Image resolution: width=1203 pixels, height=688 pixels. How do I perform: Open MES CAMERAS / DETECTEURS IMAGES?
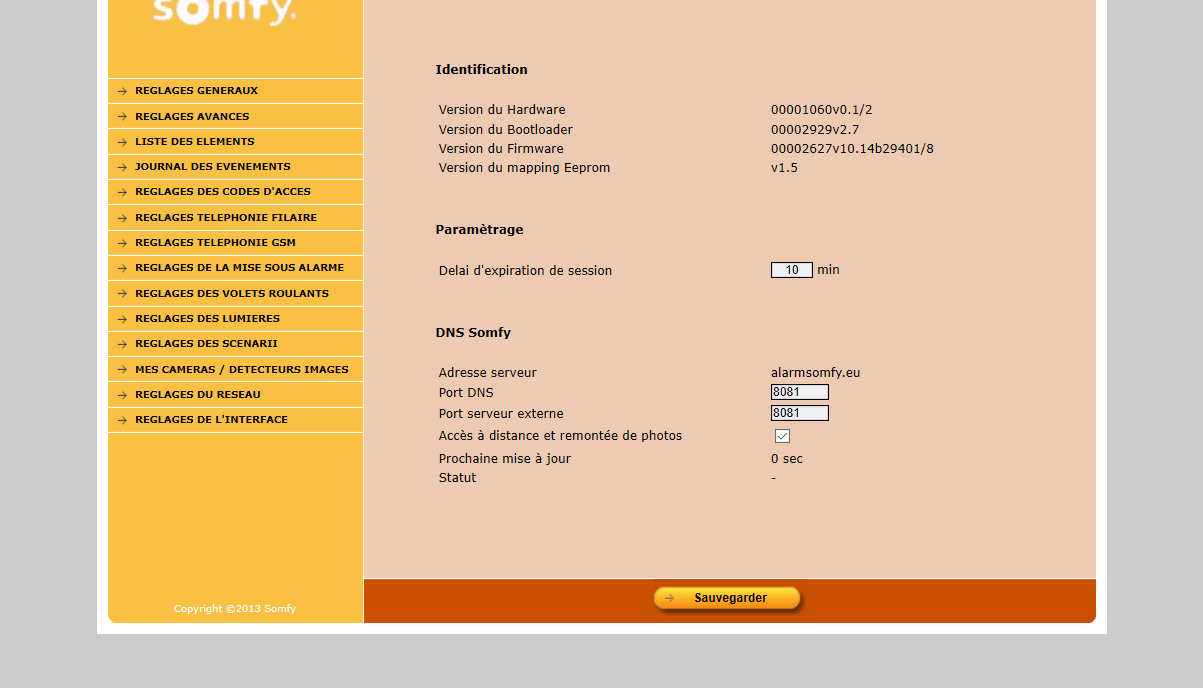[x=235, y=370]
